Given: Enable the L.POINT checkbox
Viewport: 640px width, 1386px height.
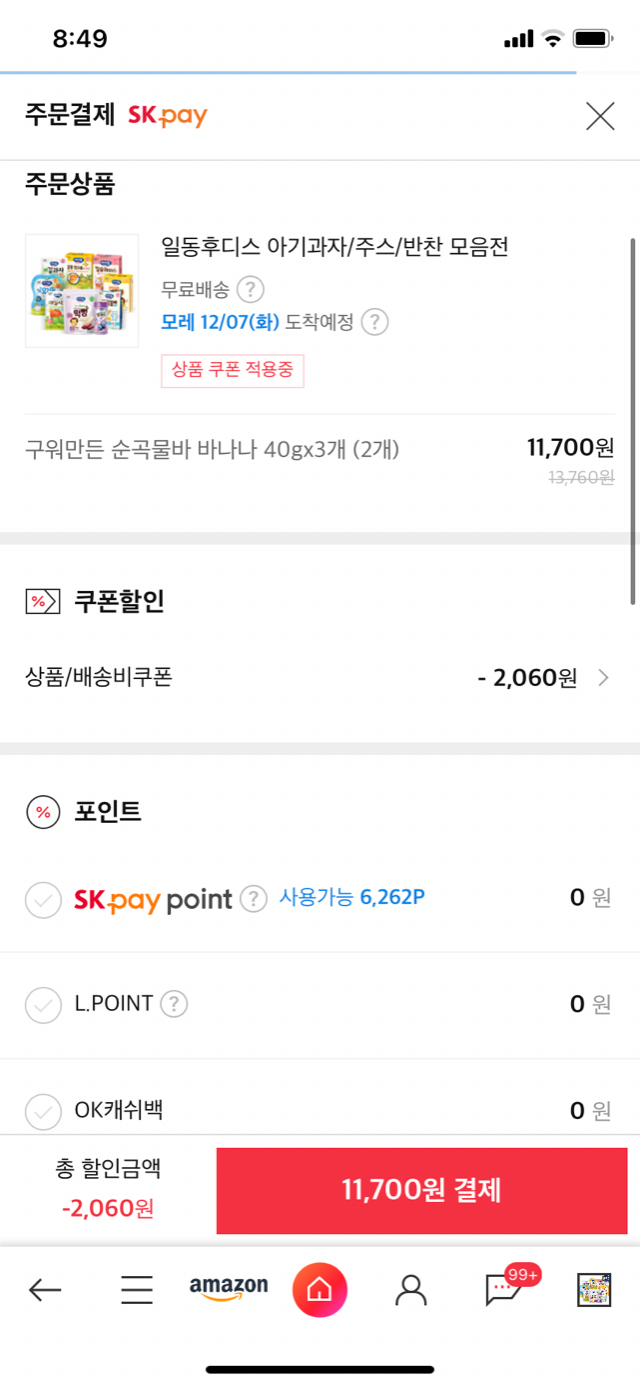Looking at the screenshot, I should [43, 1005].
